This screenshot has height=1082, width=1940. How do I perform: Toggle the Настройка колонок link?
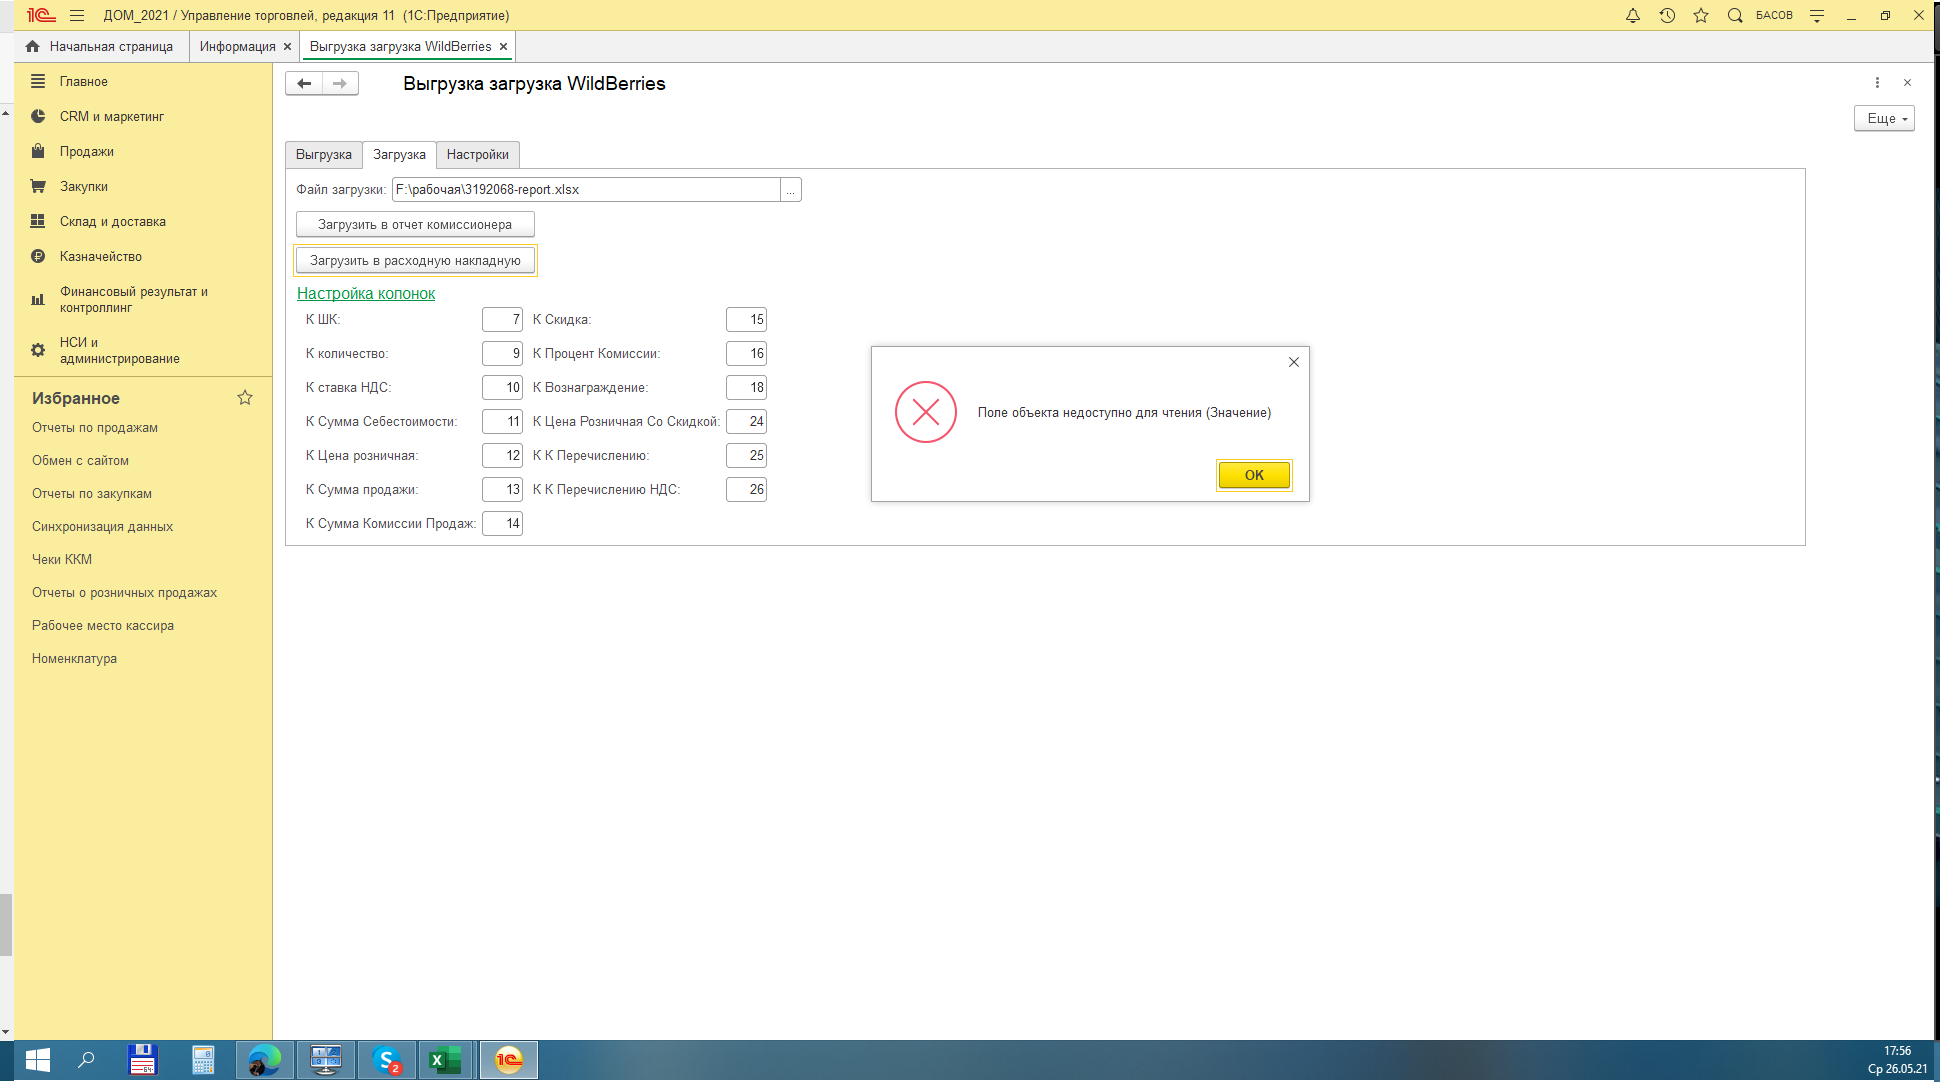click(x=366, y=294)
